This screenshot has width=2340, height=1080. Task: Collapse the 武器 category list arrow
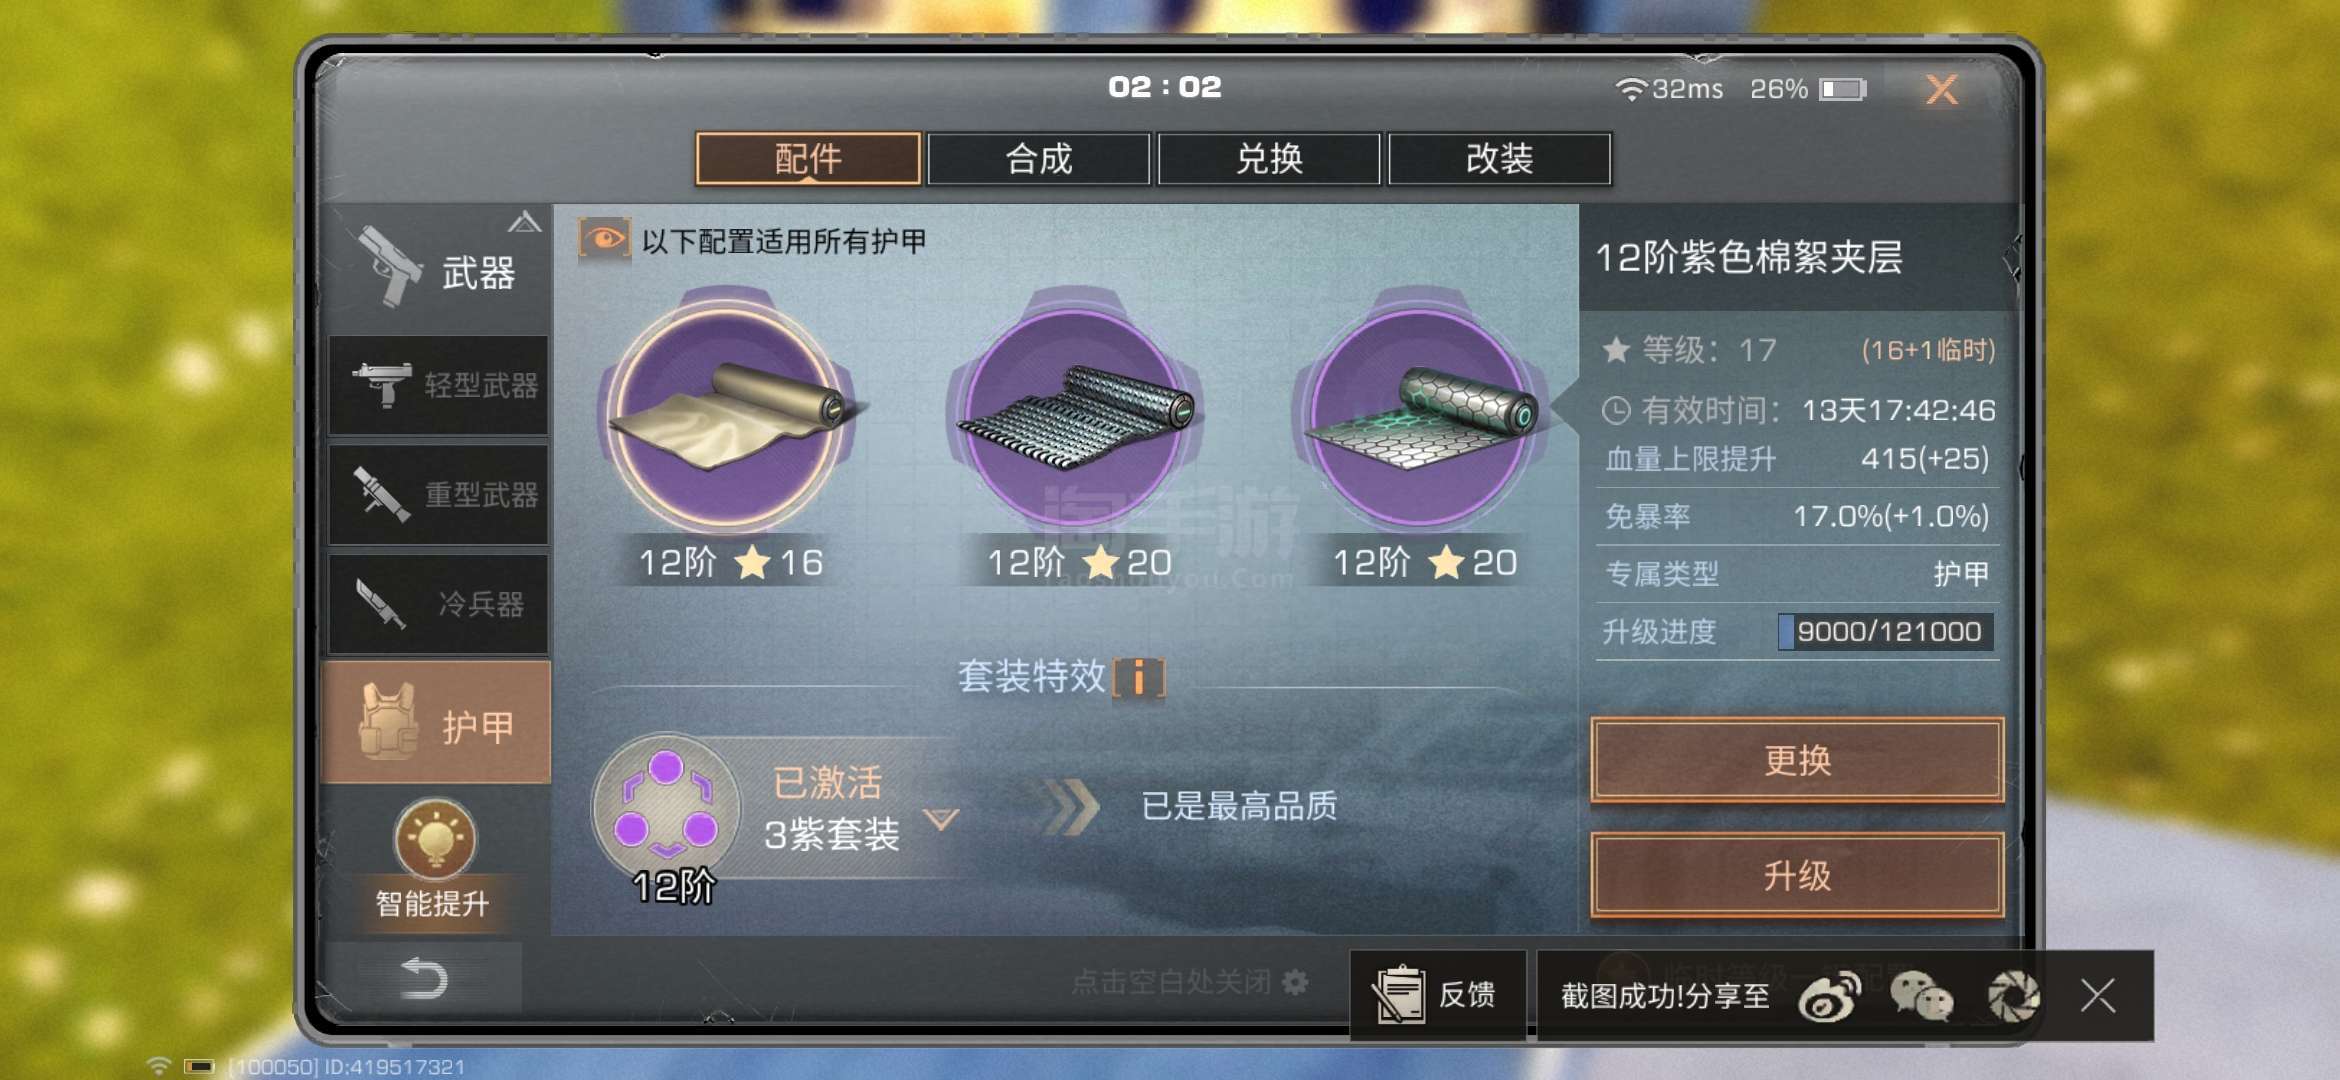coord(525,222)
